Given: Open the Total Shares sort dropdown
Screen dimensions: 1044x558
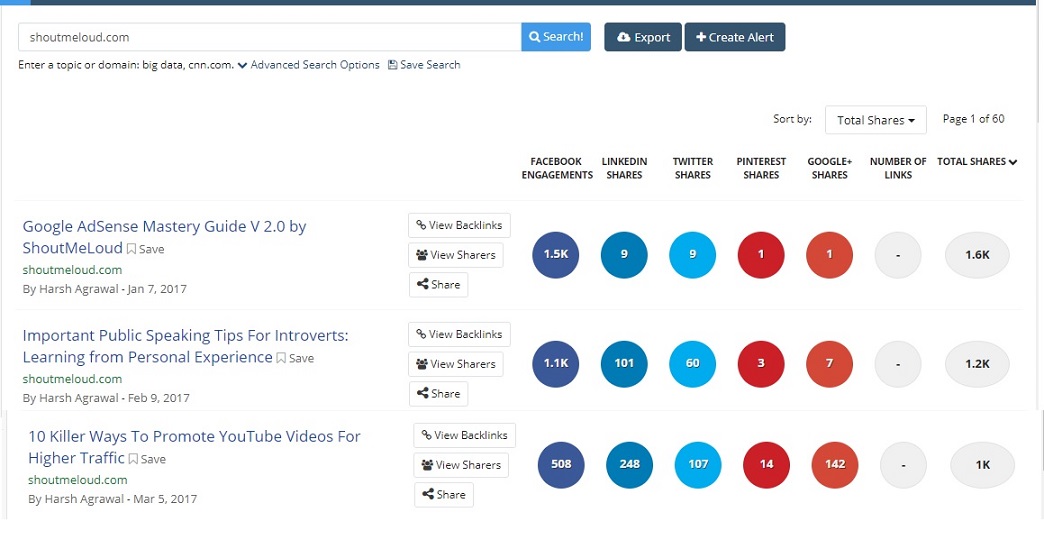Looking at the screenshot, I should pos(876,120).
